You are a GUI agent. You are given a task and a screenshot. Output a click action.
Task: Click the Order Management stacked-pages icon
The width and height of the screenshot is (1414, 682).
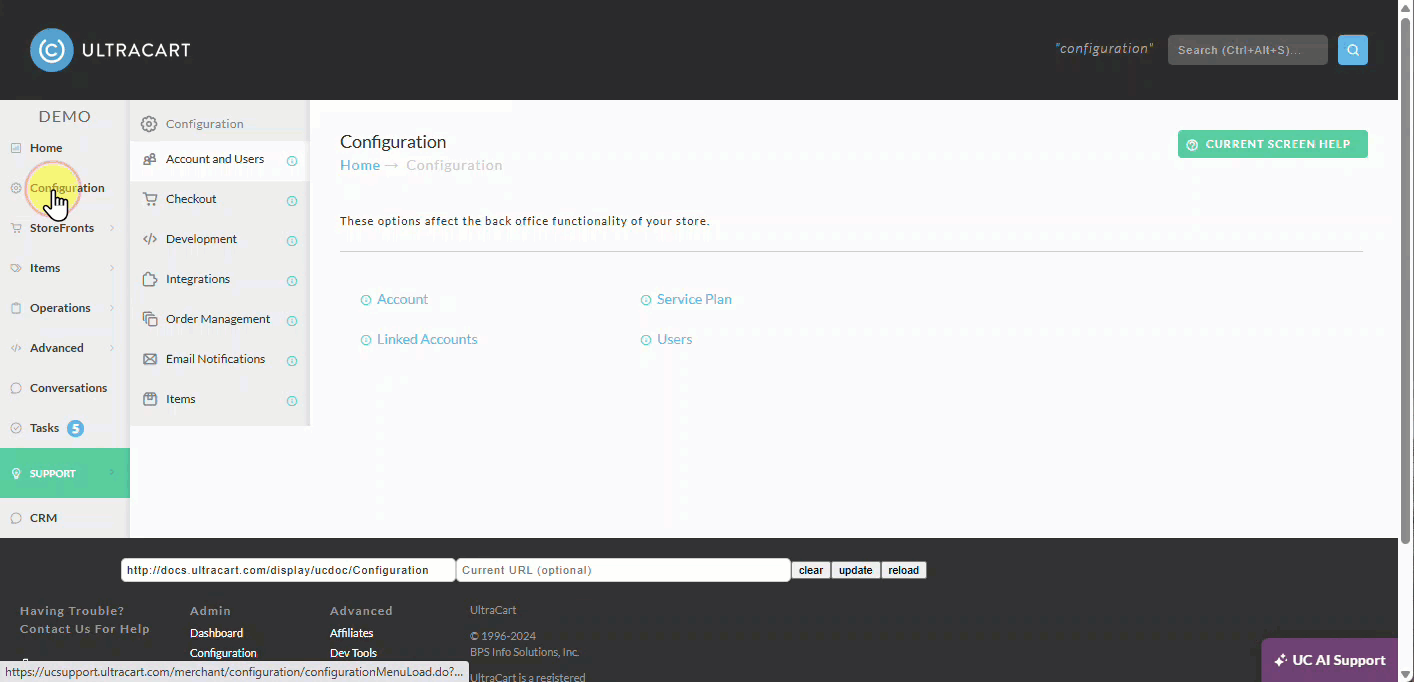(x=149, y=319)
